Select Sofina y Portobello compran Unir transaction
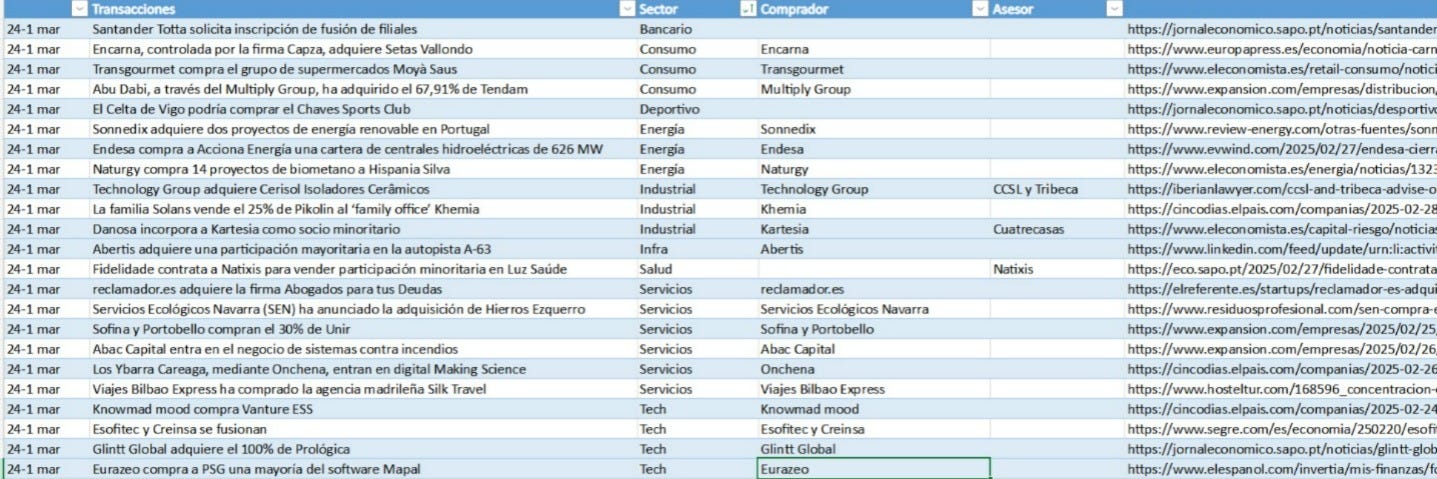 point(362,329)
